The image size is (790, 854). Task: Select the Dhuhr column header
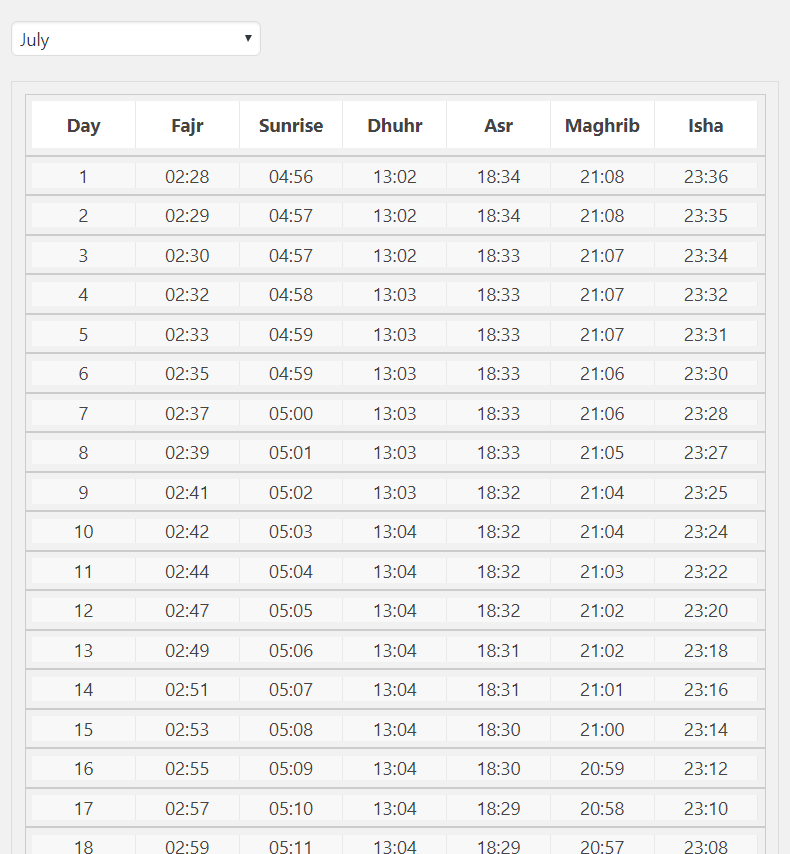[x=394, y=125]
